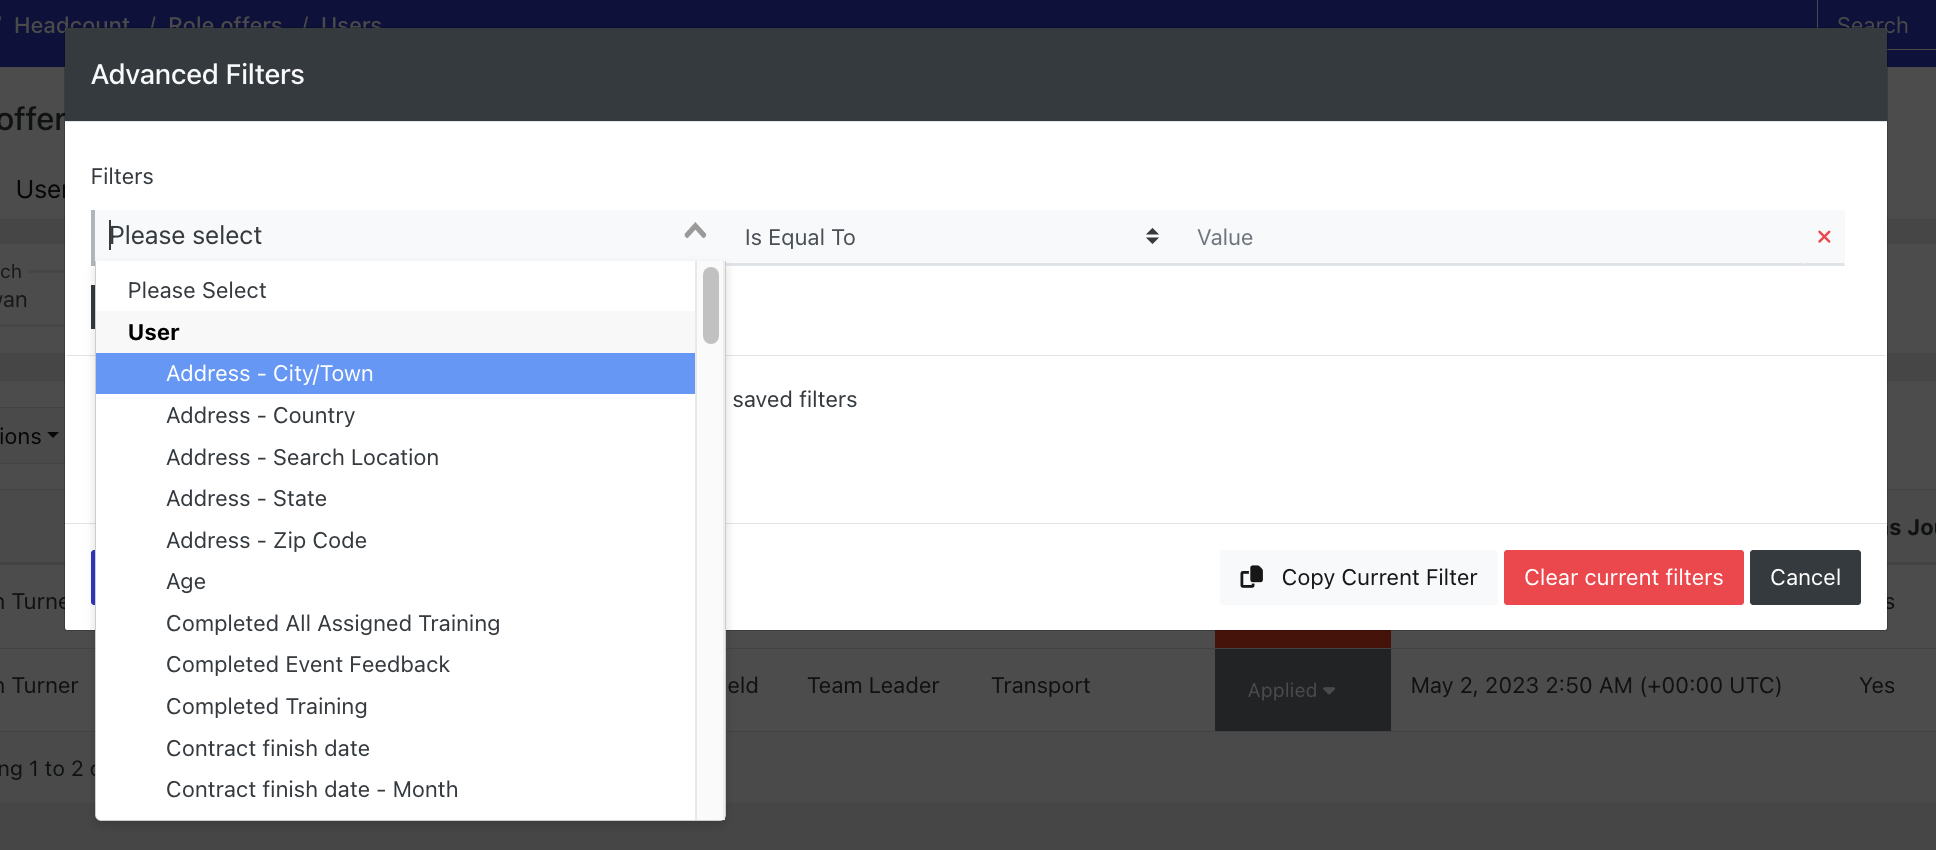Viewport: 1936px width, 850px height.
Task: Open the Is Equal To operator dropdown
Action: click(950, 237)
